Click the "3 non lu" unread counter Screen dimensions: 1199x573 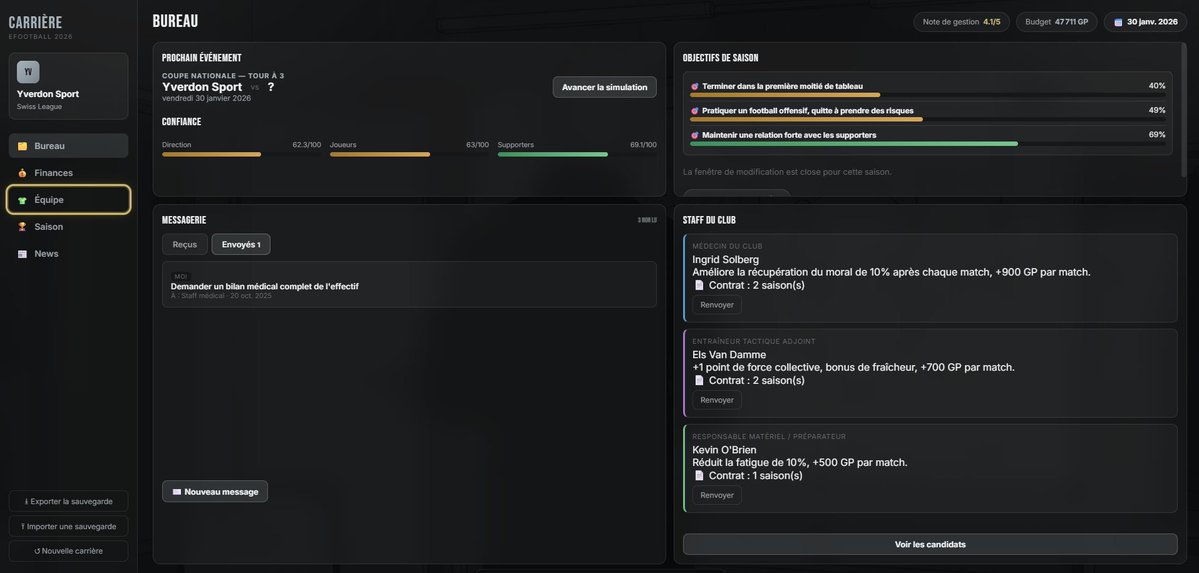point(647,220)
